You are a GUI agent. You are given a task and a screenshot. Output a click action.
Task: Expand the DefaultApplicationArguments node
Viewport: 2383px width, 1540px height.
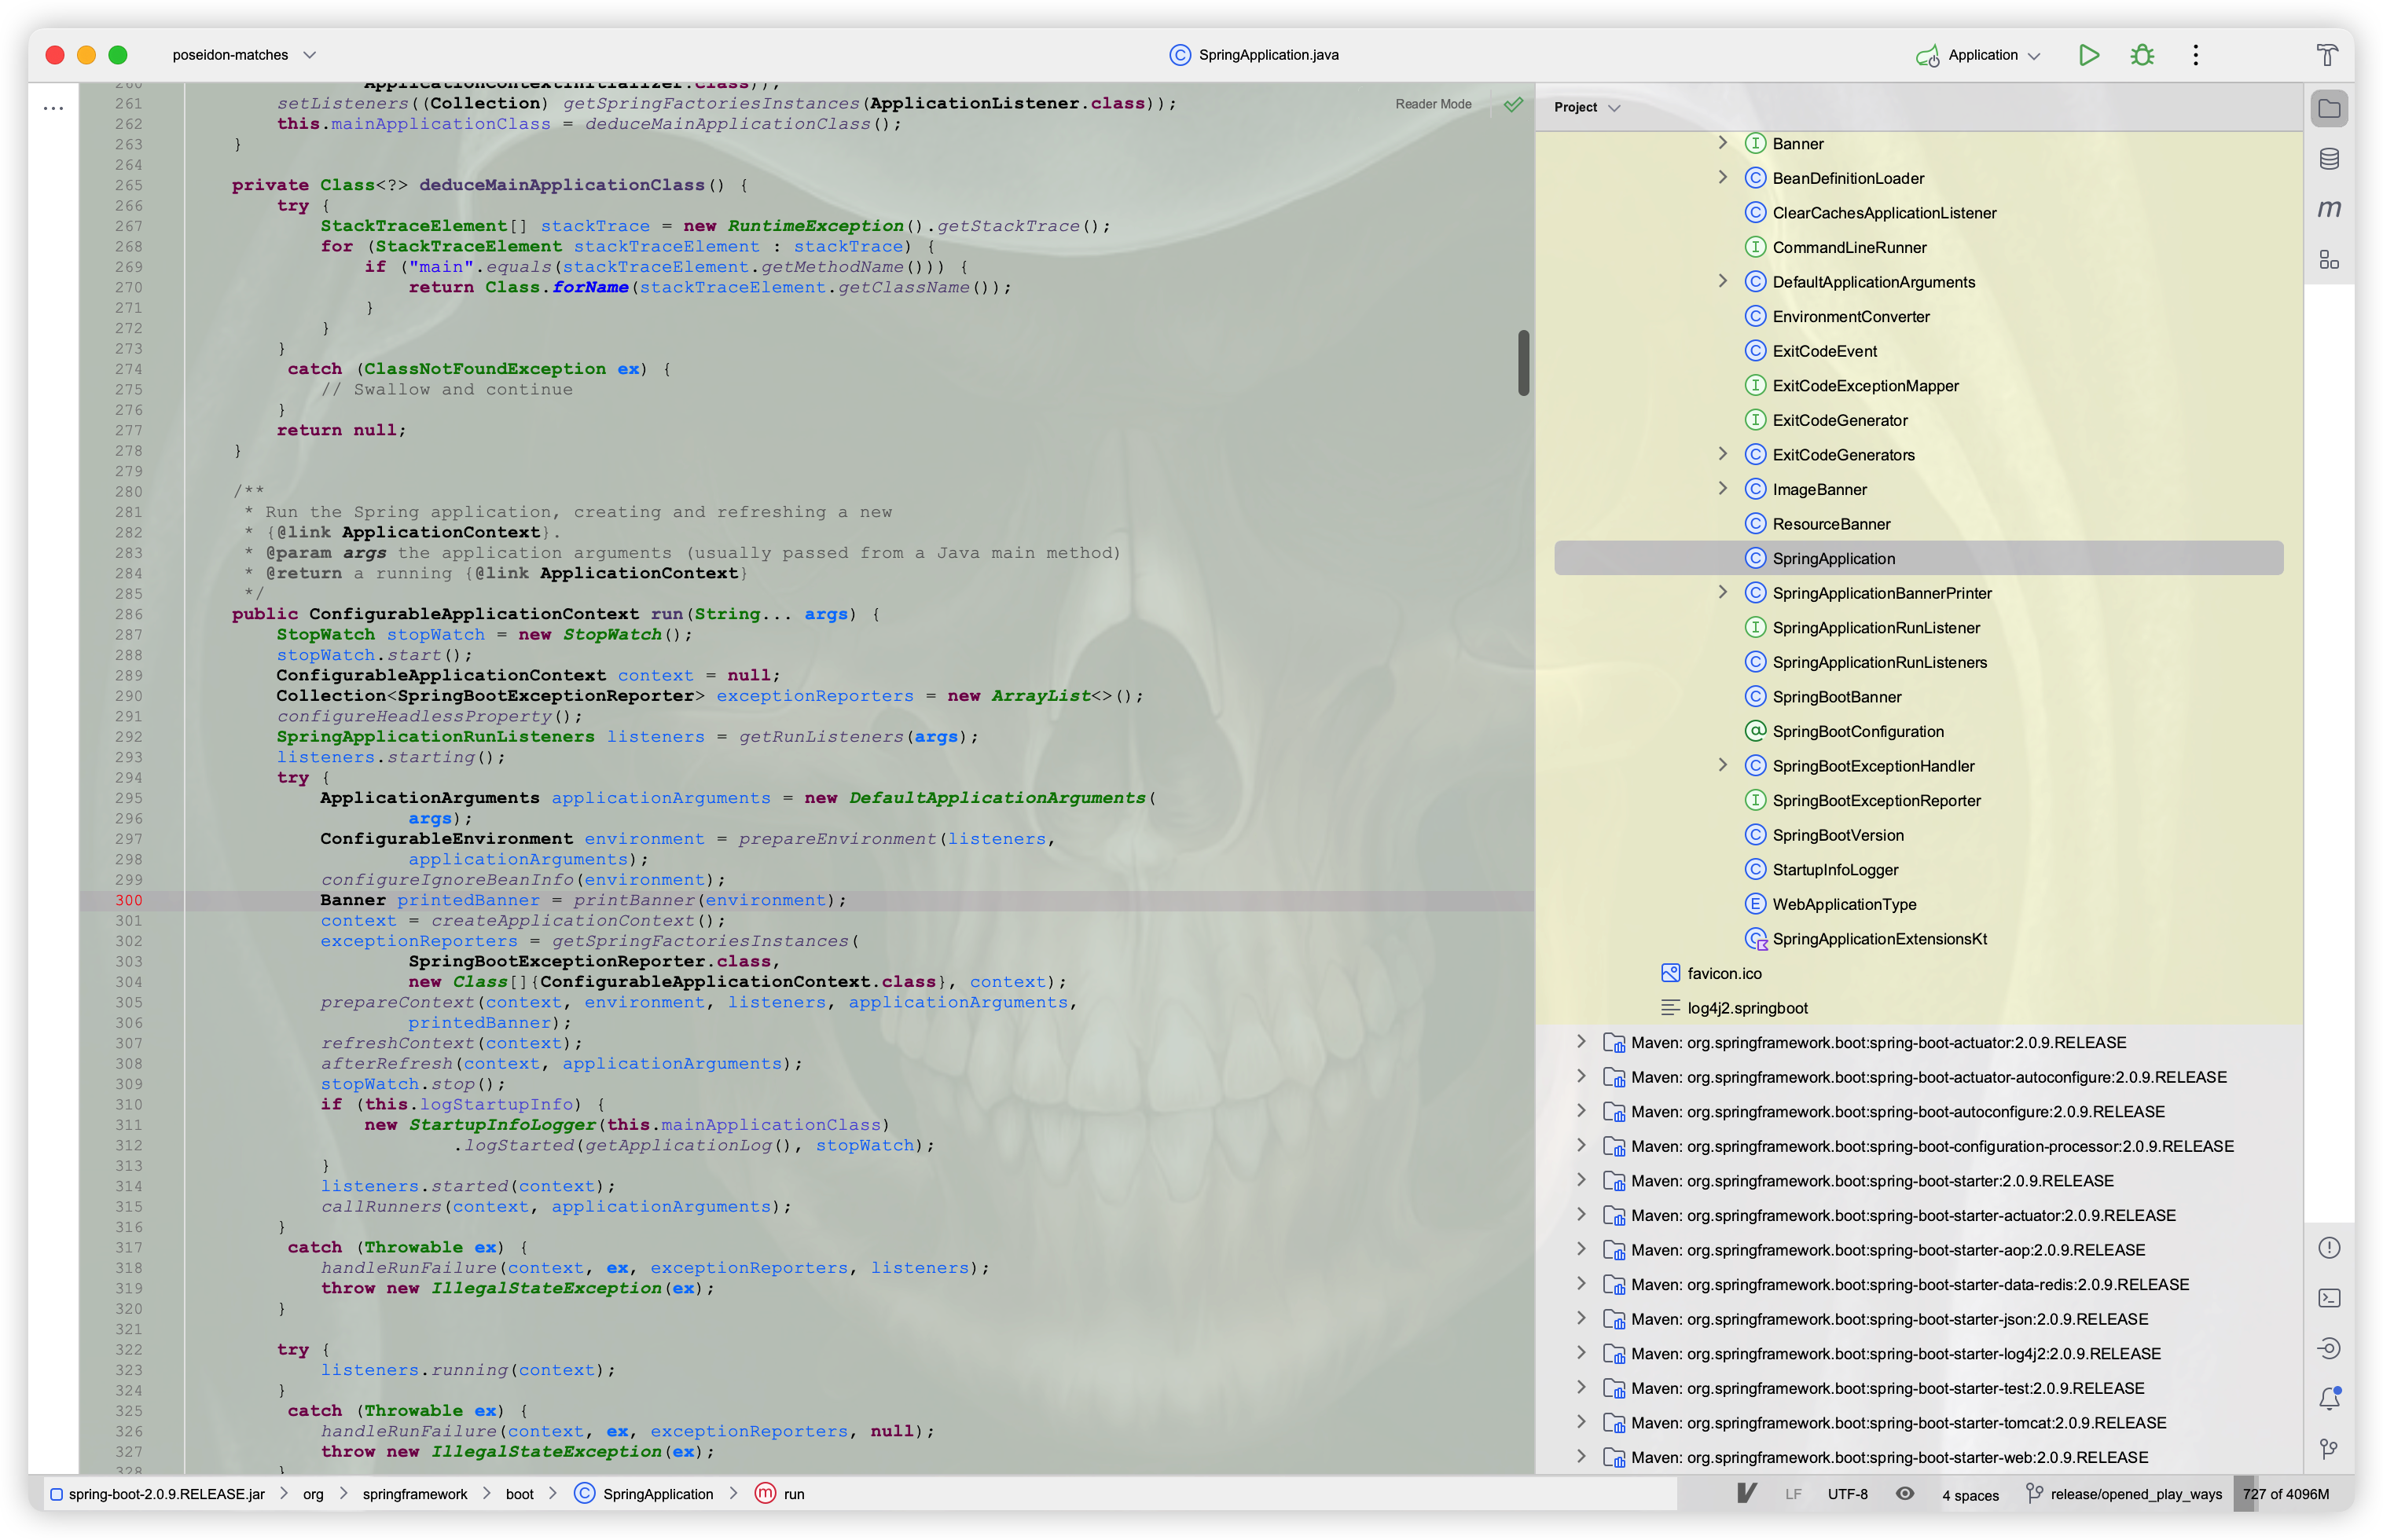point(1722,281)
